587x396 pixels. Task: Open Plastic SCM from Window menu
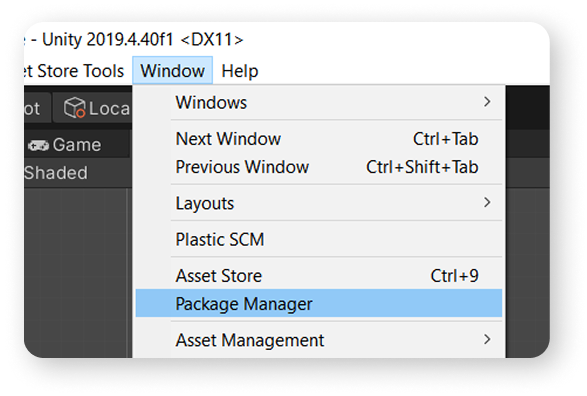(319, 240)
